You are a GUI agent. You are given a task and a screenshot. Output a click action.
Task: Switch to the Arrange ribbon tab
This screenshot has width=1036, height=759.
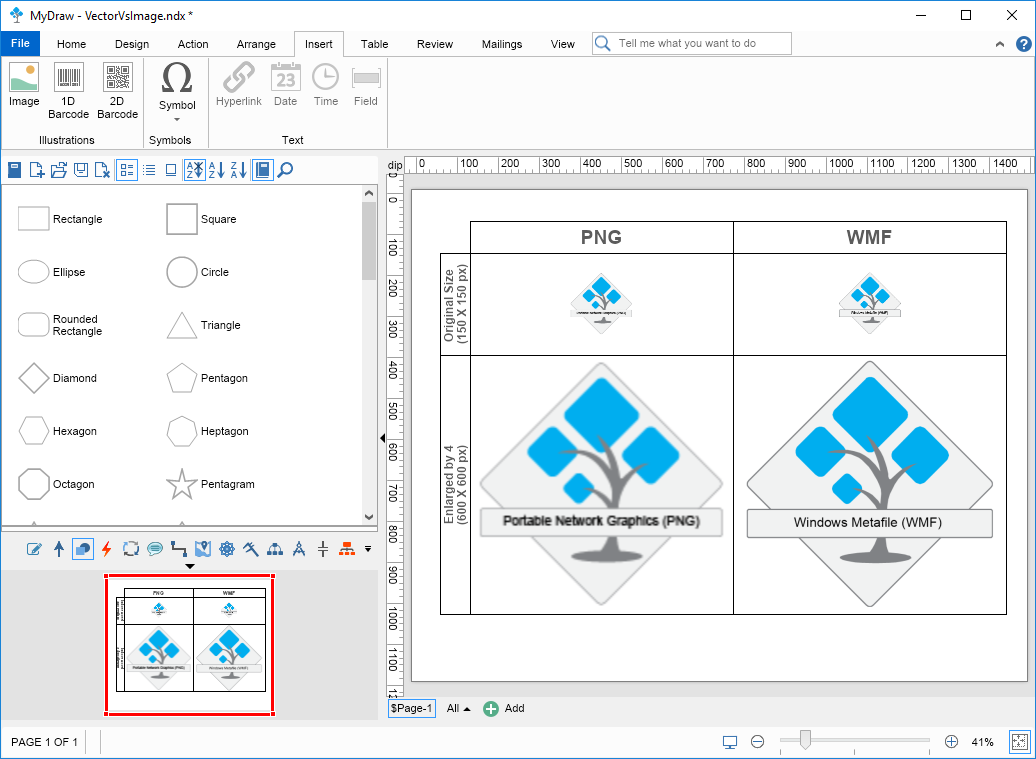[256, 44]
